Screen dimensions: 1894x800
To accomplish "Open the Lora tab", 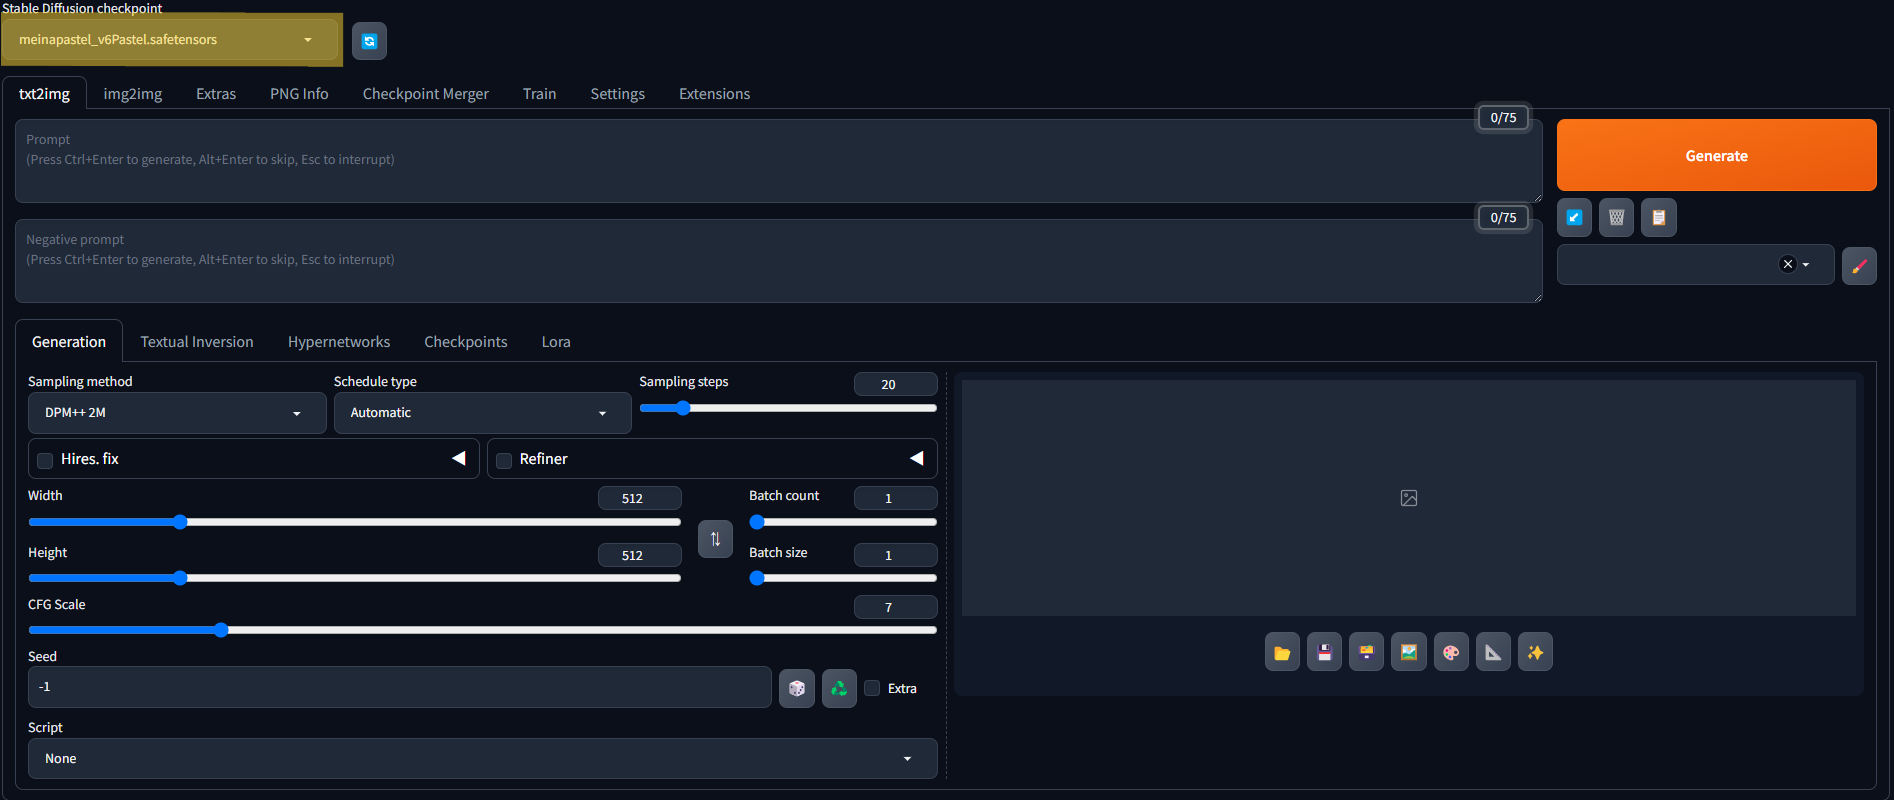I will [556, 342].
